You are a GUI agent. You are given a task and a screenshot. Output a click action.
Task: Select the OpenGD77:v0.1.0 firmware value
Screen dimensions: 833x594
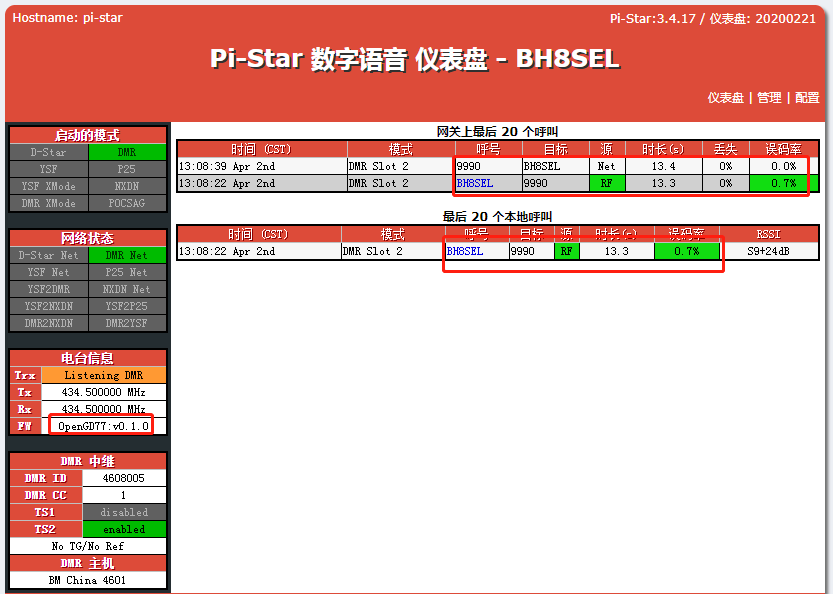pos(103,426)
